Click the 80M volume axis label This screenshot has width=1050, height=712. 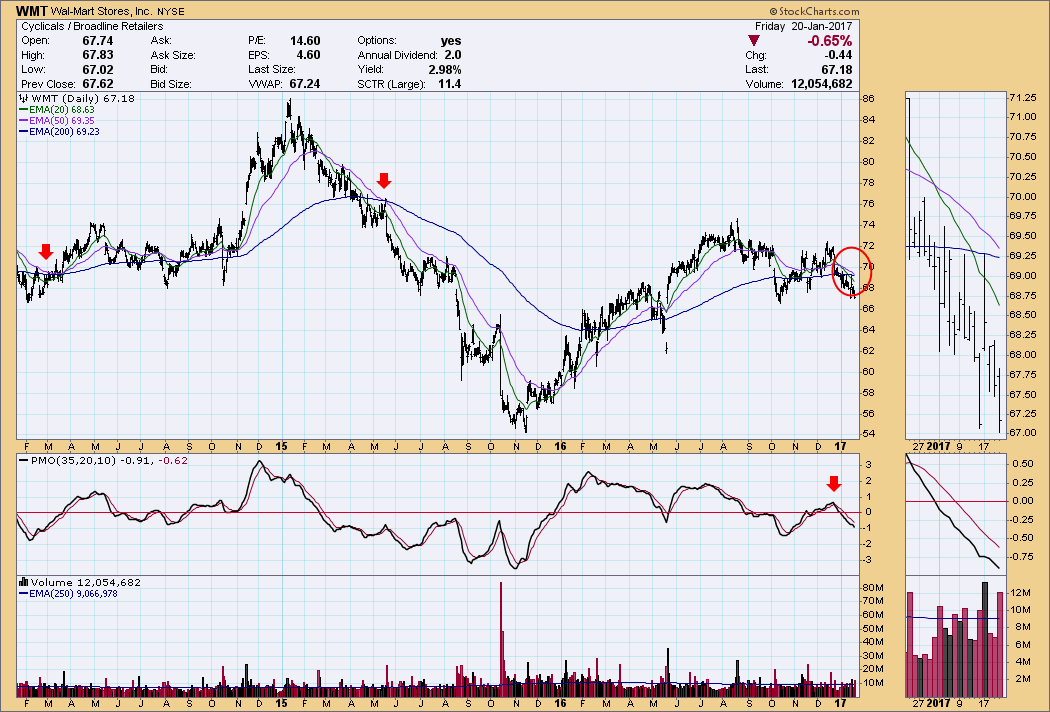click(x=873, y=587)
